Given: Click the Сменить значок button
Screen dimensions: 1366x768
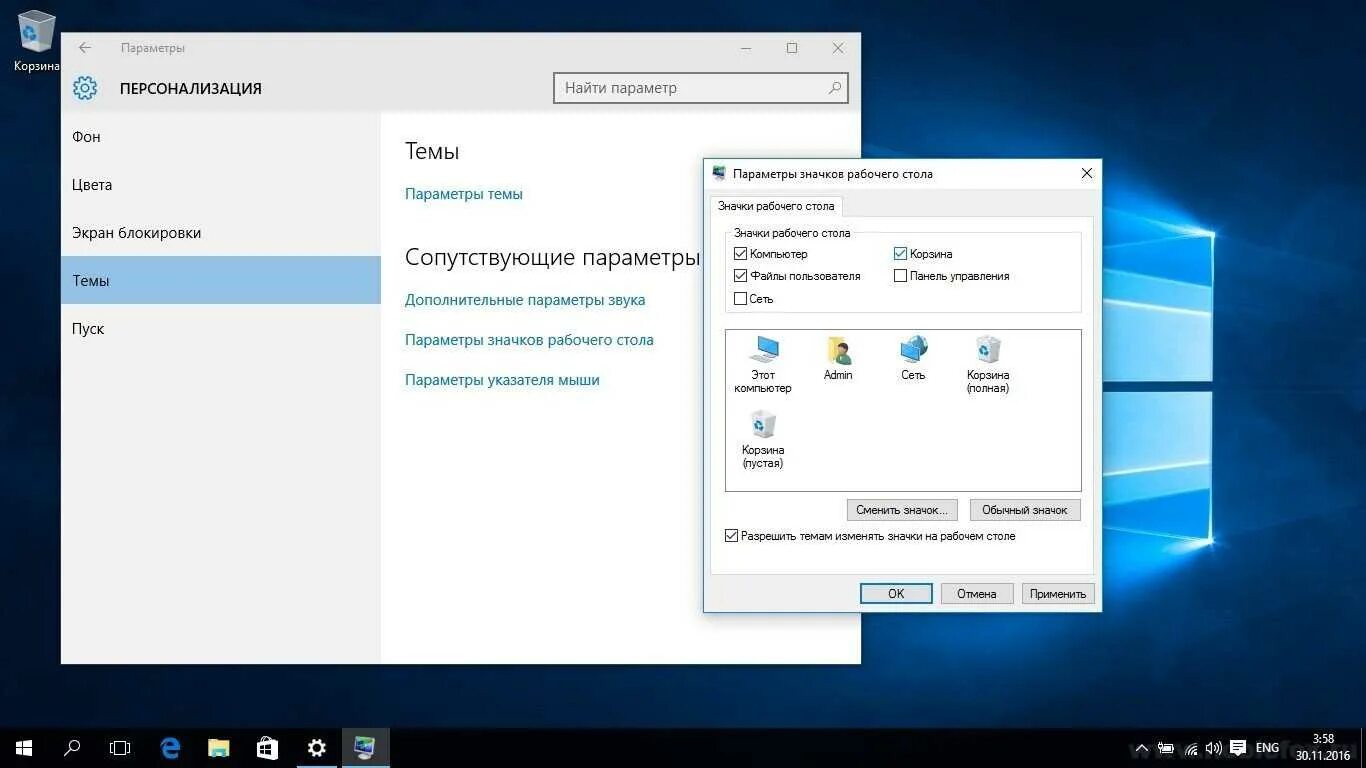Looking at the screenshot, I should point(902,510).
